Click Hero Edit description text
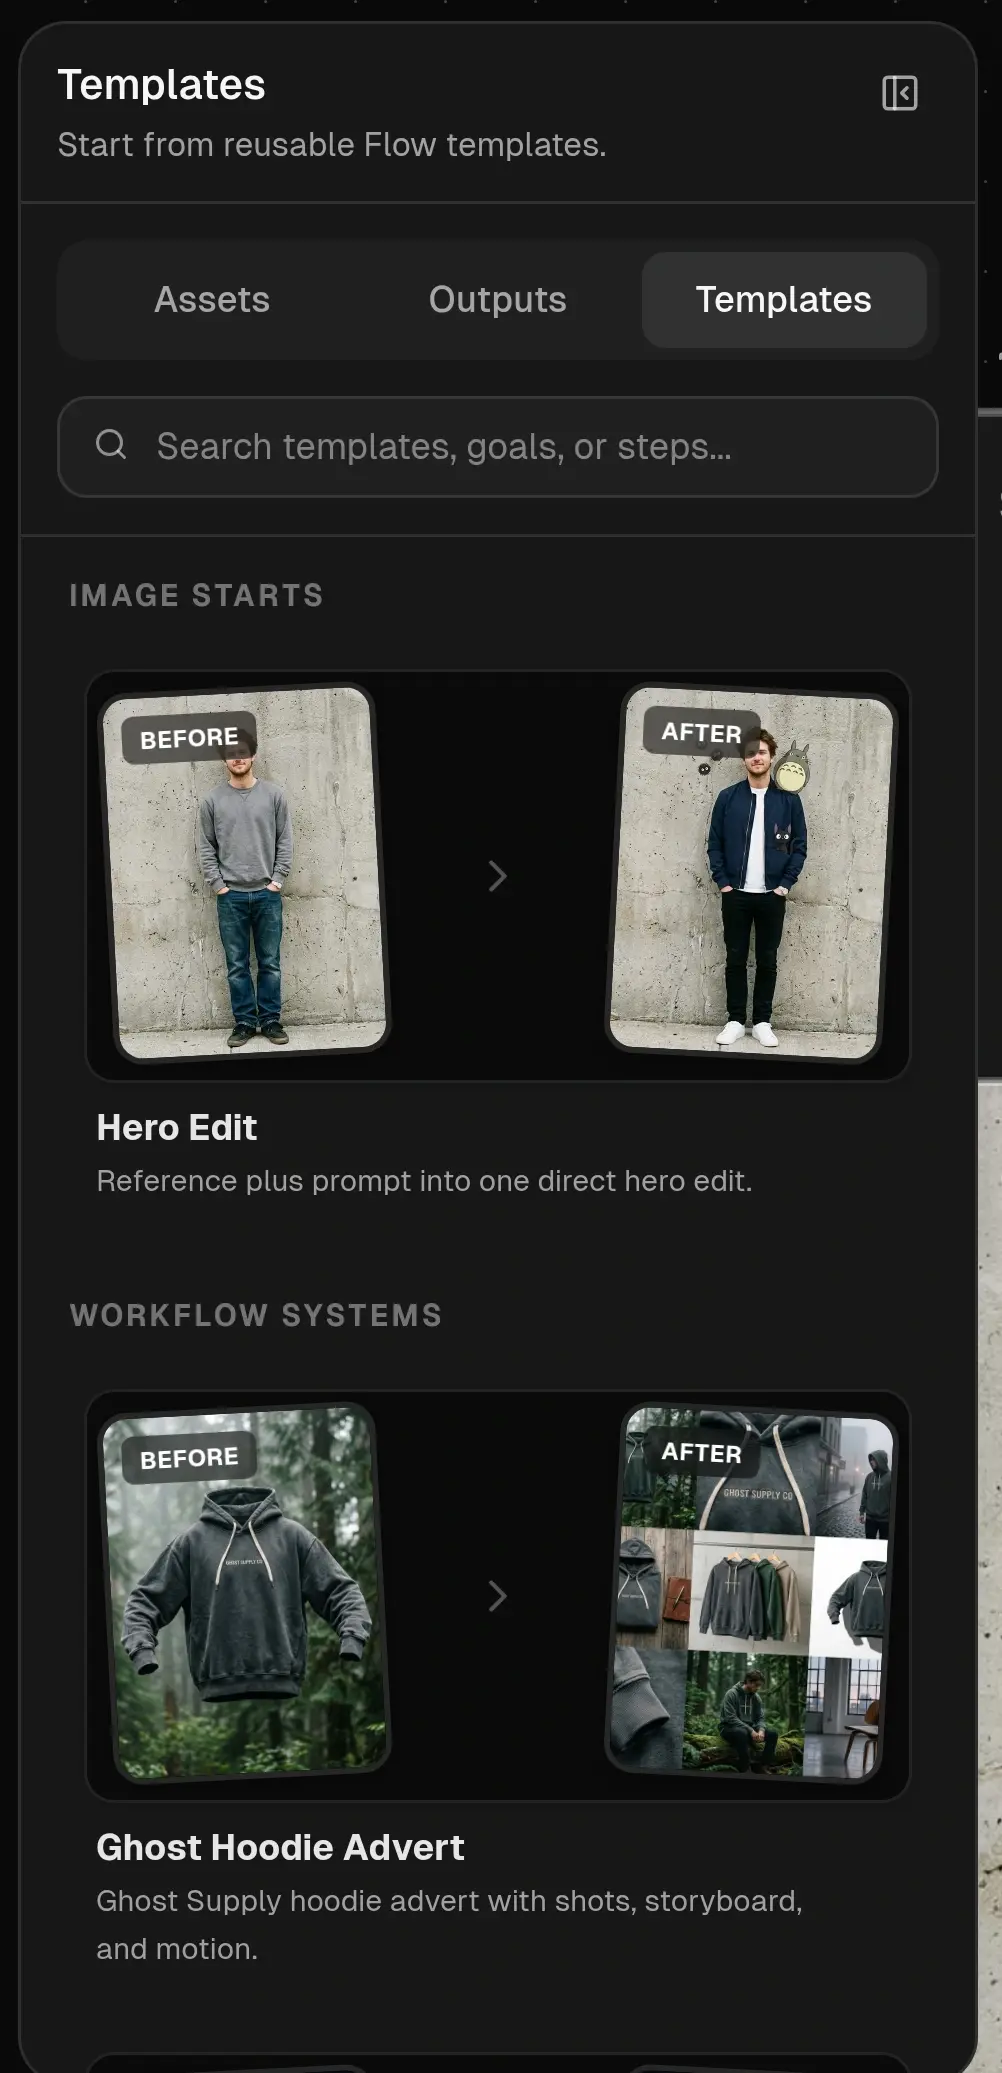 click(x=424, y=1181)
